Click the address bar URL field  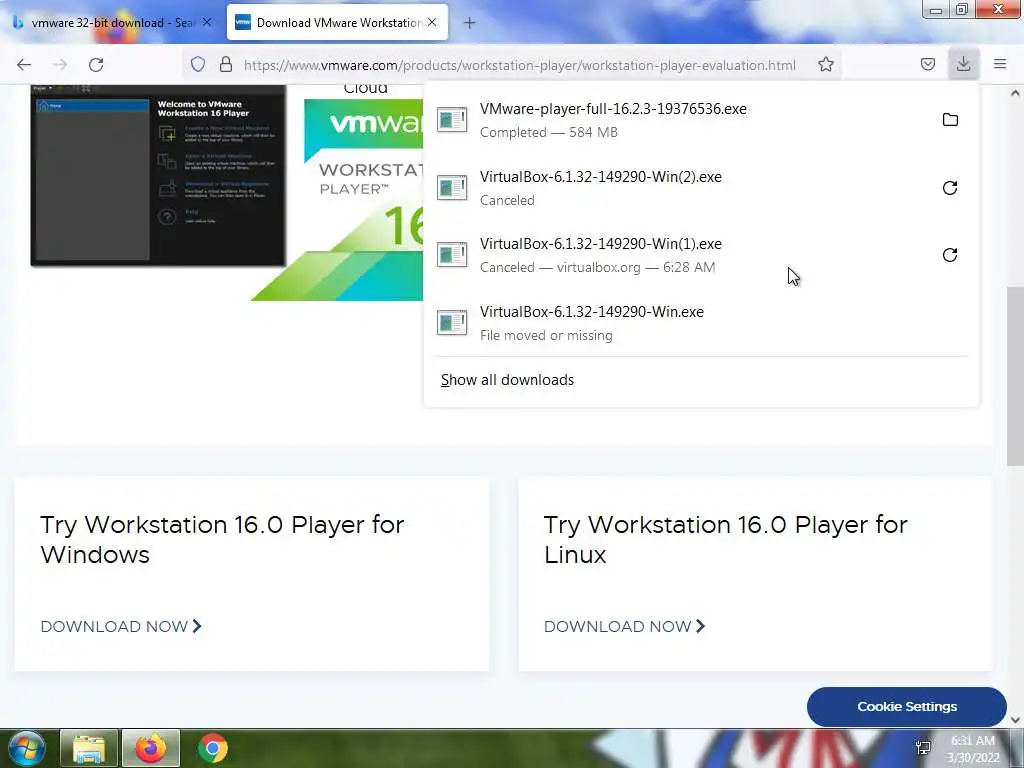519,65
